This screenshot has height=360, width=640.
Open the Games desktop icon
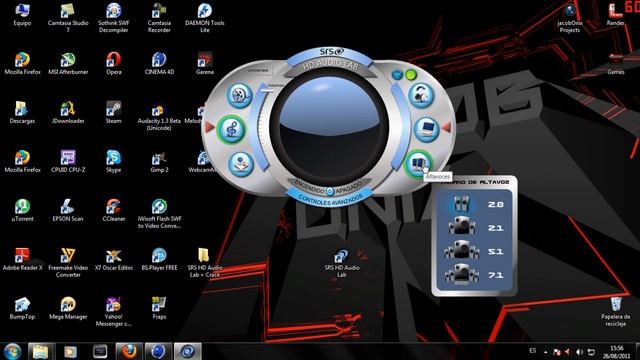tap(616, 64)
